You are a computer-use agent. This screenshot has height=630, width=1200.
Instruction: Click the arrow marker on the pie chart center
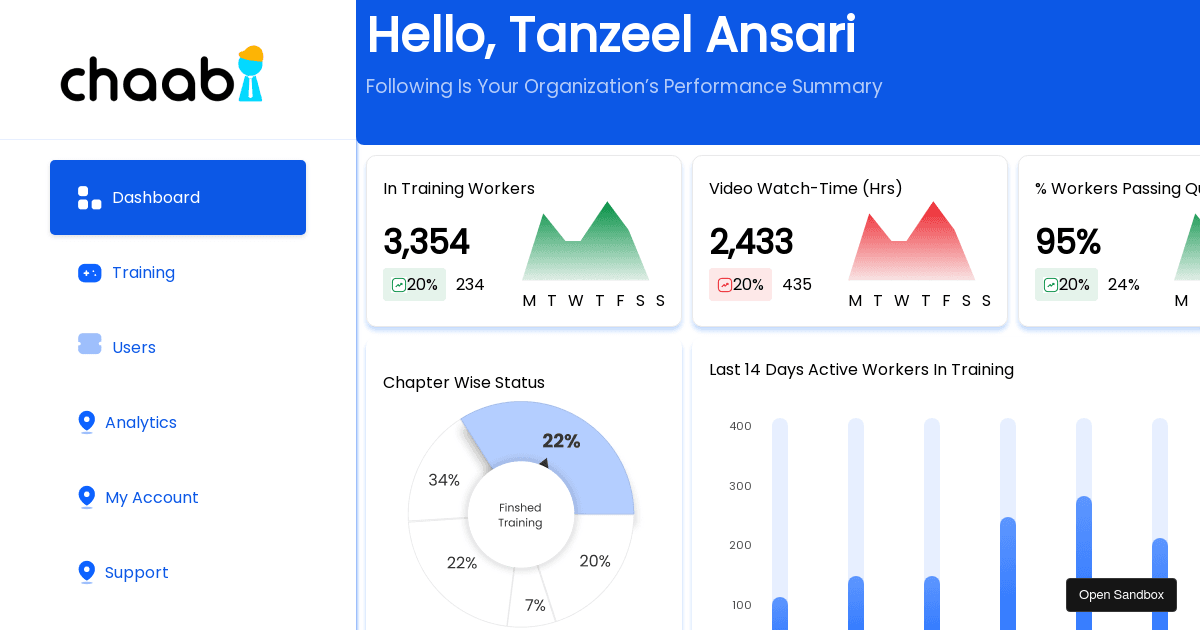click(544, 463)
